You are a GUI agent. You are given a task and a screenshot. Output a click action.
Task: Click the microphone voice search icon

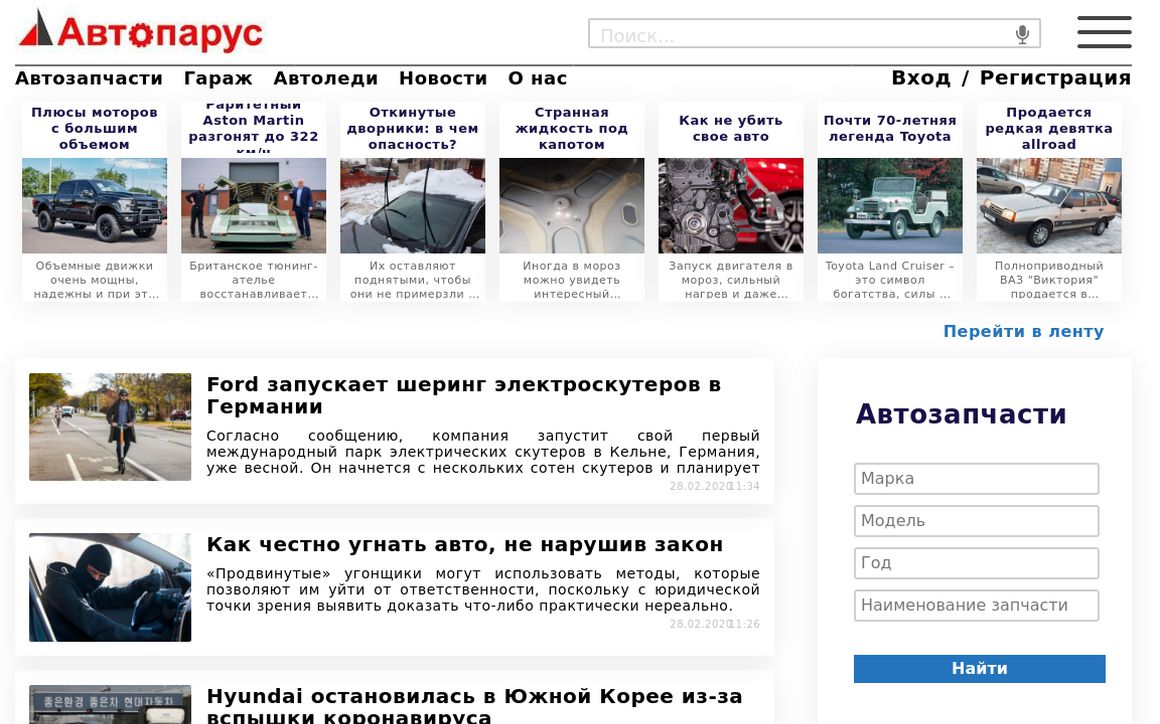click(1022, 34)
